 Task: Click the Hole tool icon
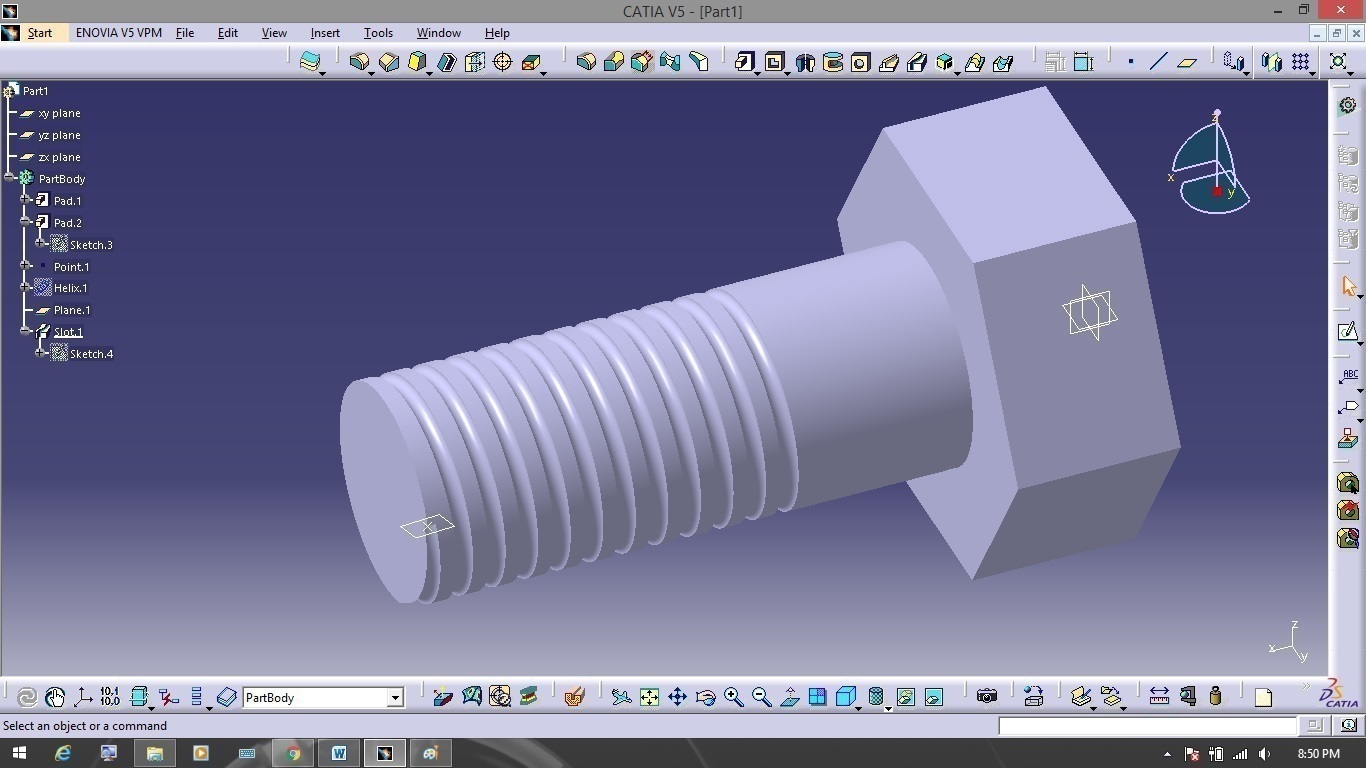pyautogui.click(x=860, y=63)
